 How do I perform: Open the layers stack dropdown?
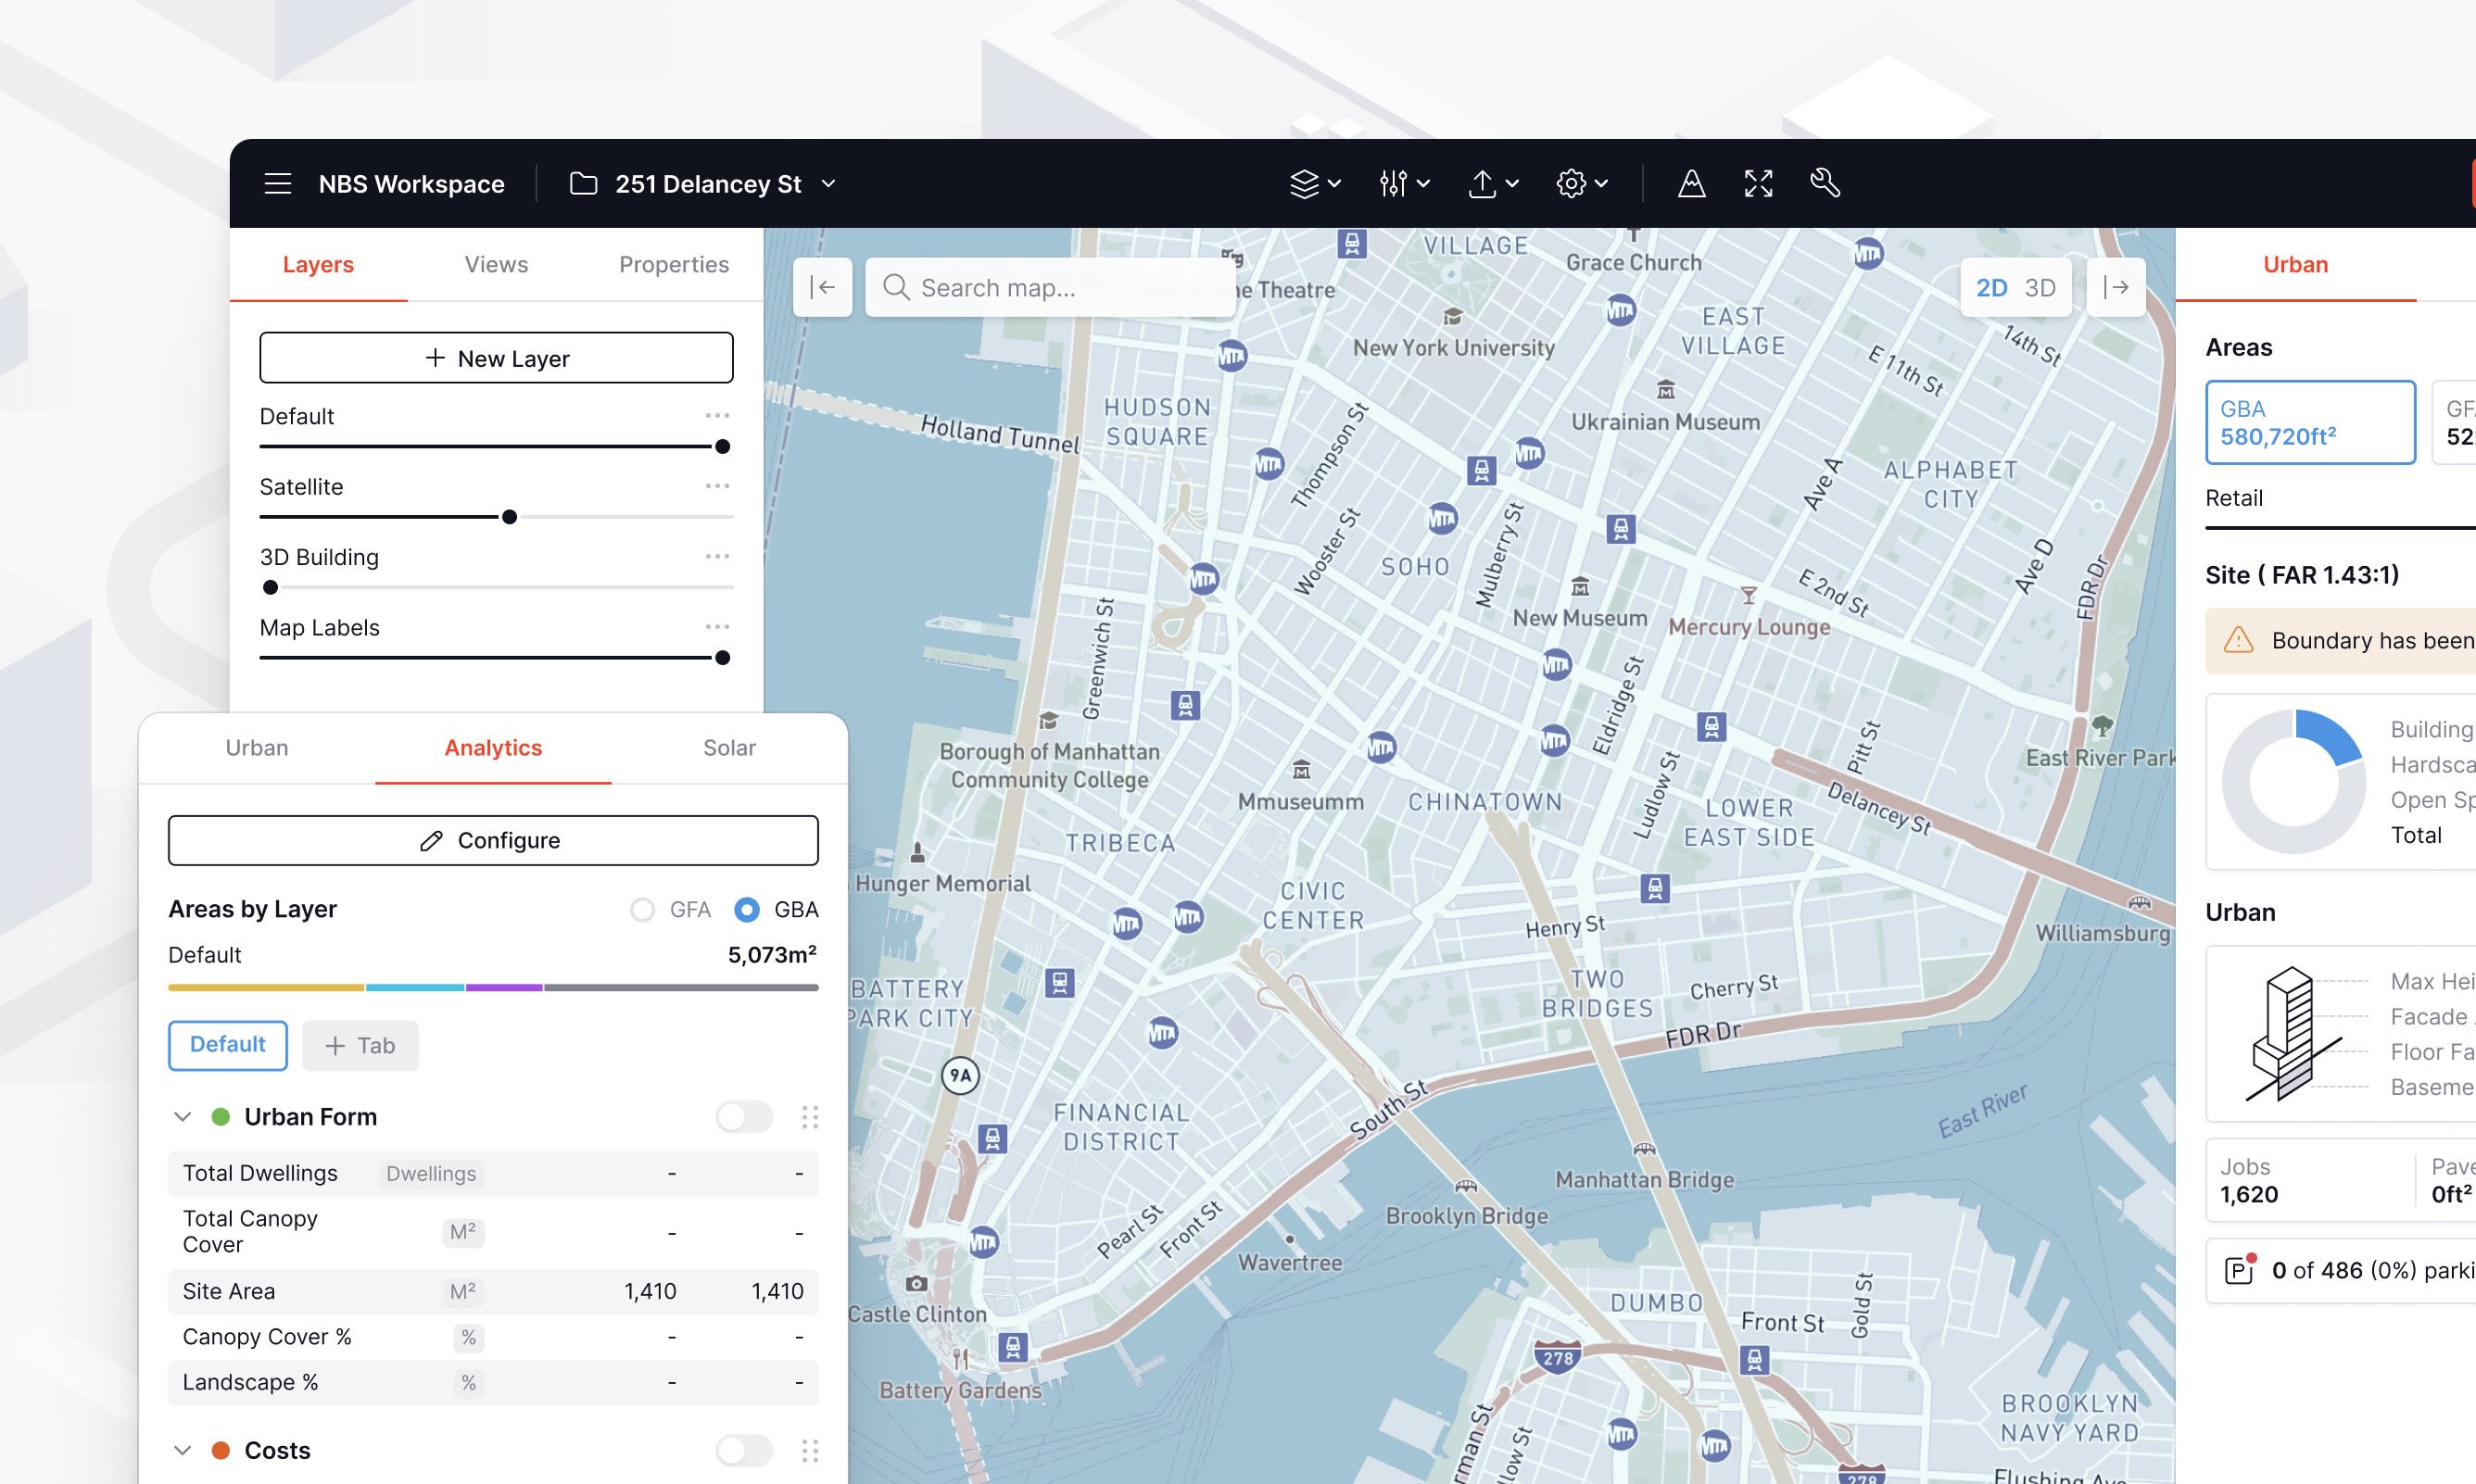[x=1314, y=184]
